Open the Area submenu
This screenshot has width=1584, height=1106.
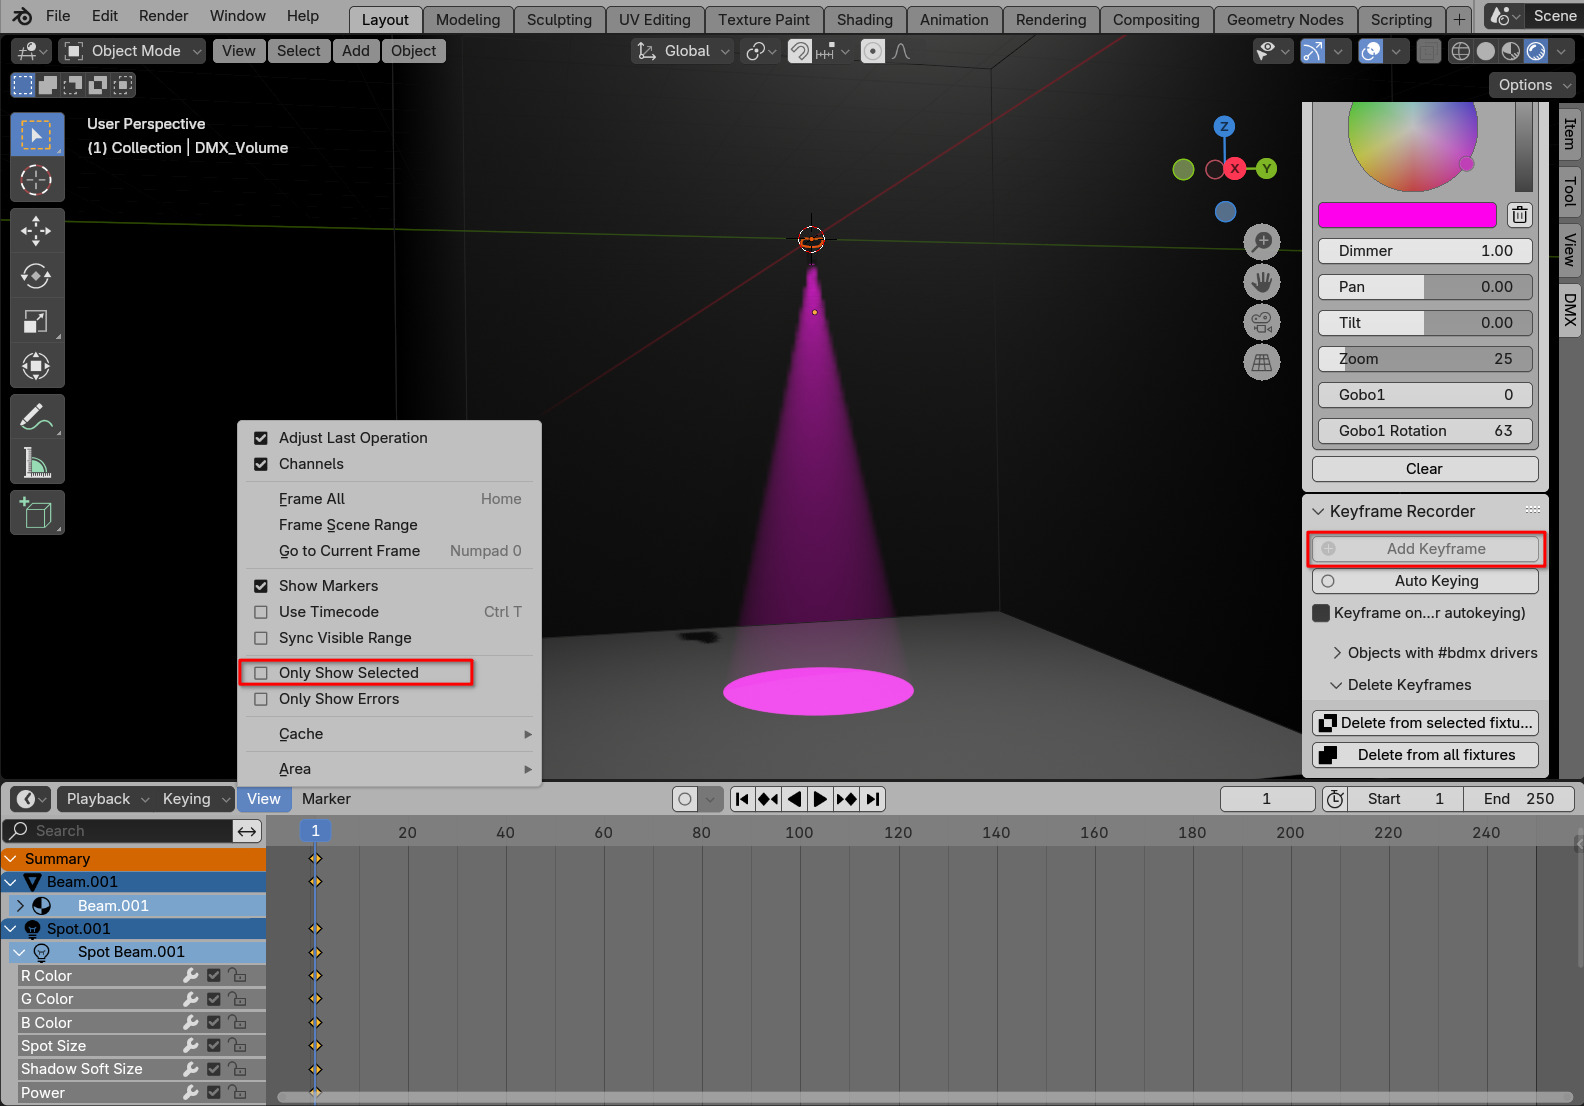[x=391, y=769]
